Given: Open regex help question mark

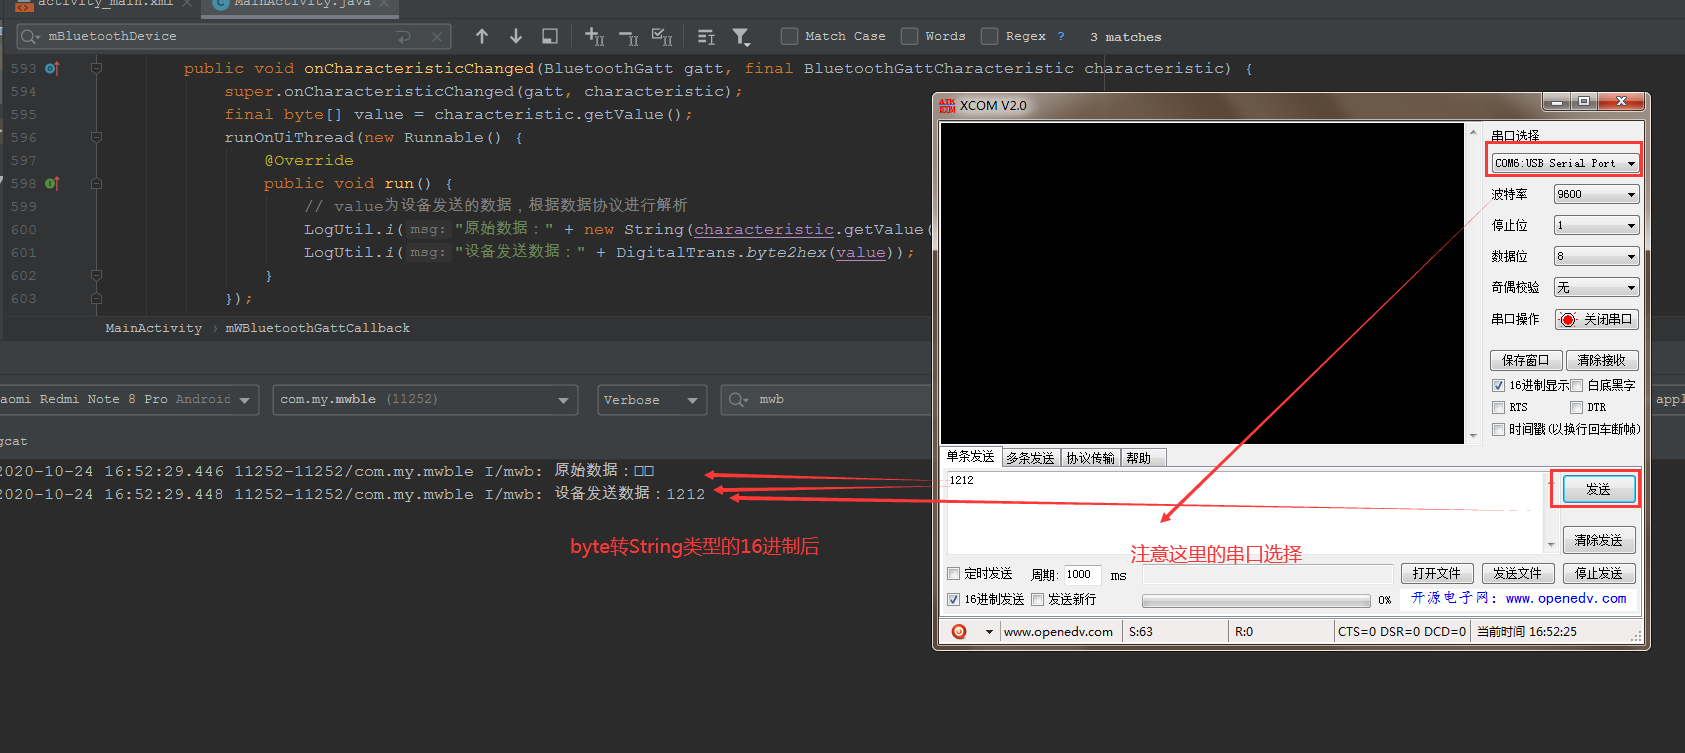Looking at the screenshot, I should click(x=1061, y=36).
